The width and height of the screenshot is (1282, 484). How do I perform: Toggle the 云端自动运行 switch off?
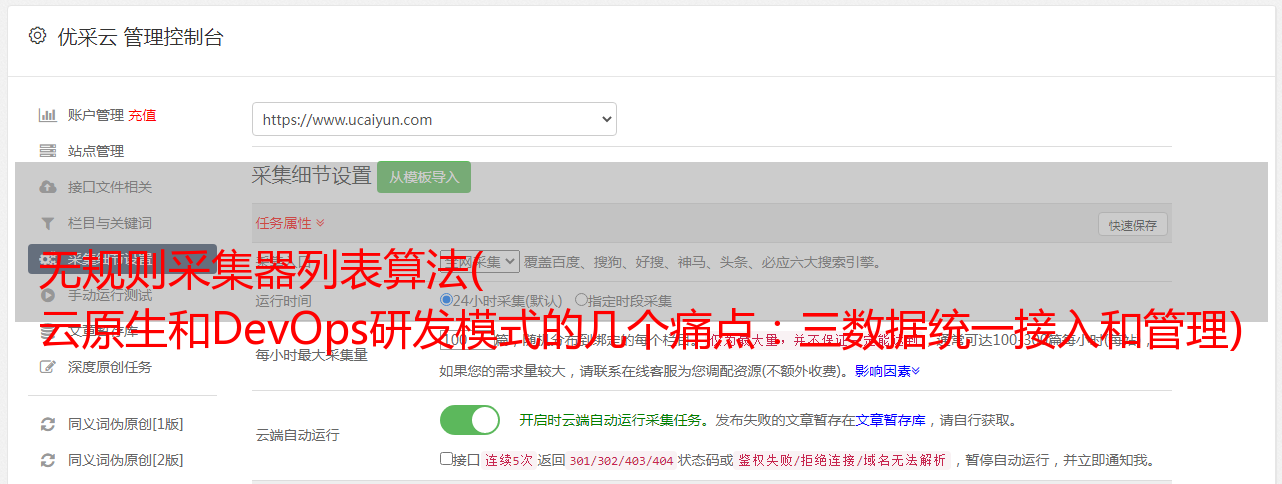[470, 420]
